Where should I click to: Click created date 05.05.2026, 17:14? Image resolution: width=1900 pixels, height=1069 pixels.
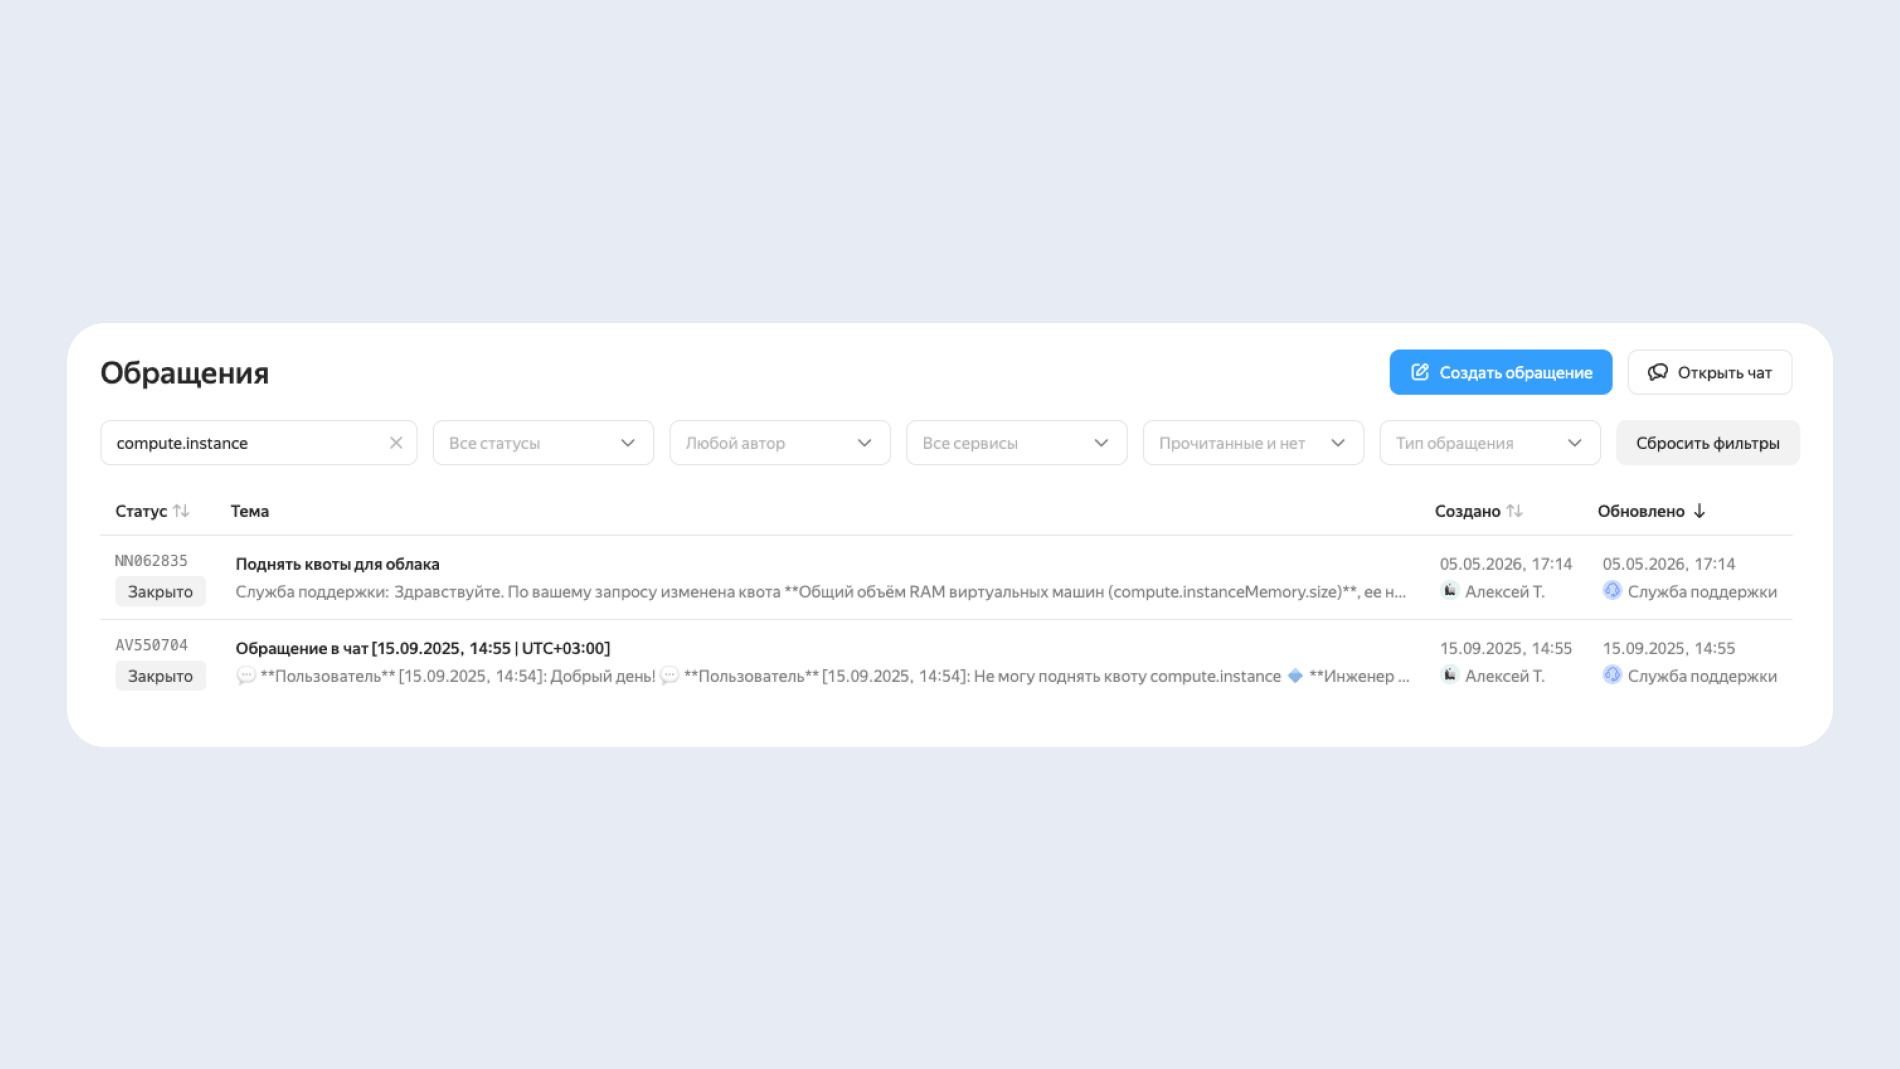point(1505,564)
